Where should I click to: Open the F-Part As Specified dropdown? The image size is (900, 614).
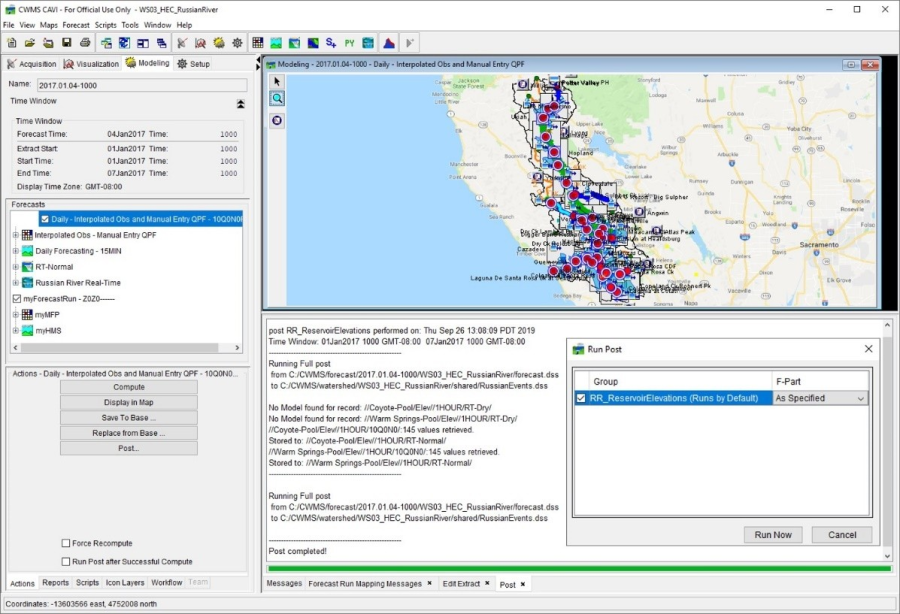[x=860, y=398]
